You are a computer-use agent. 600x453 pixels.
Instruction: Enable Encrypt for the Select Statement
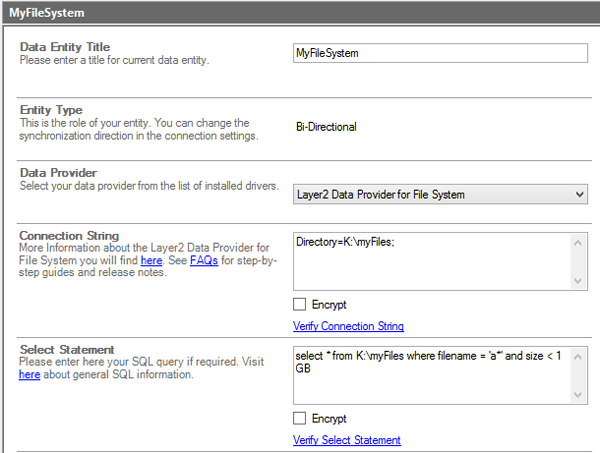300,419
